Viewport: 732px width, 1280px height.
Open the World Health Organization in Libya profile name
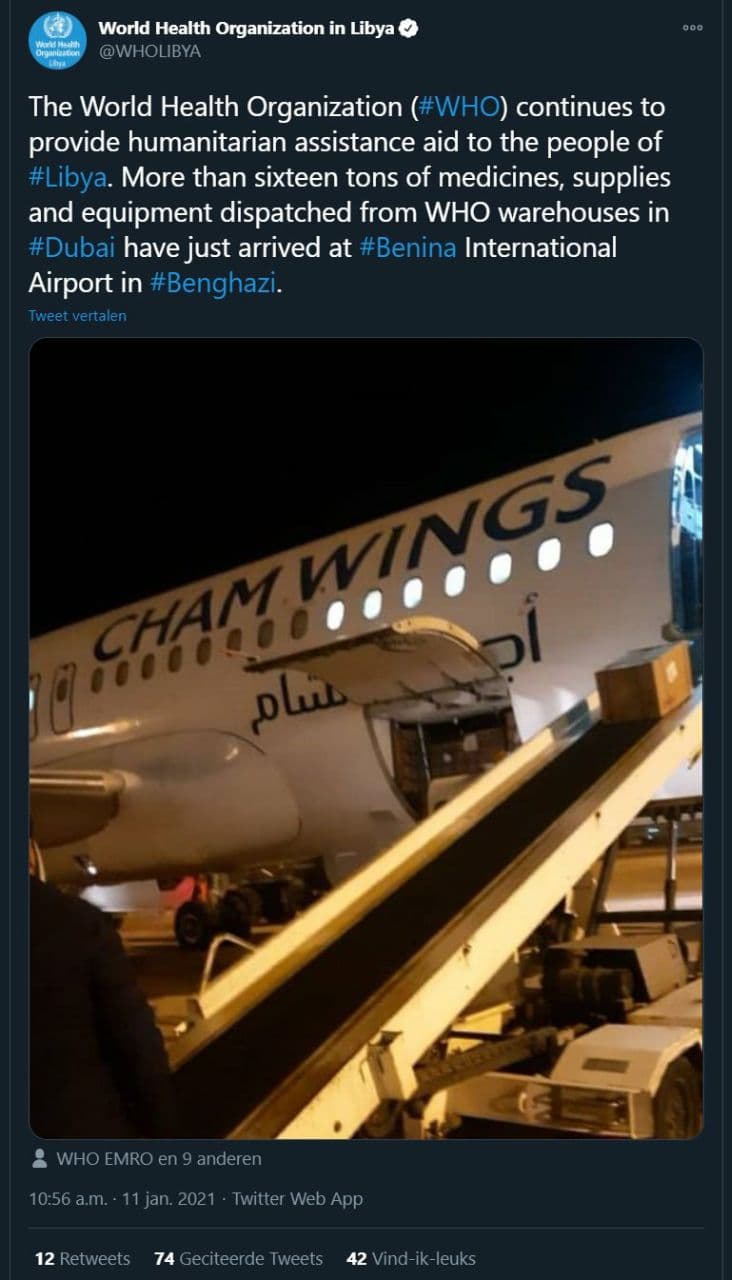coord(245,29)
